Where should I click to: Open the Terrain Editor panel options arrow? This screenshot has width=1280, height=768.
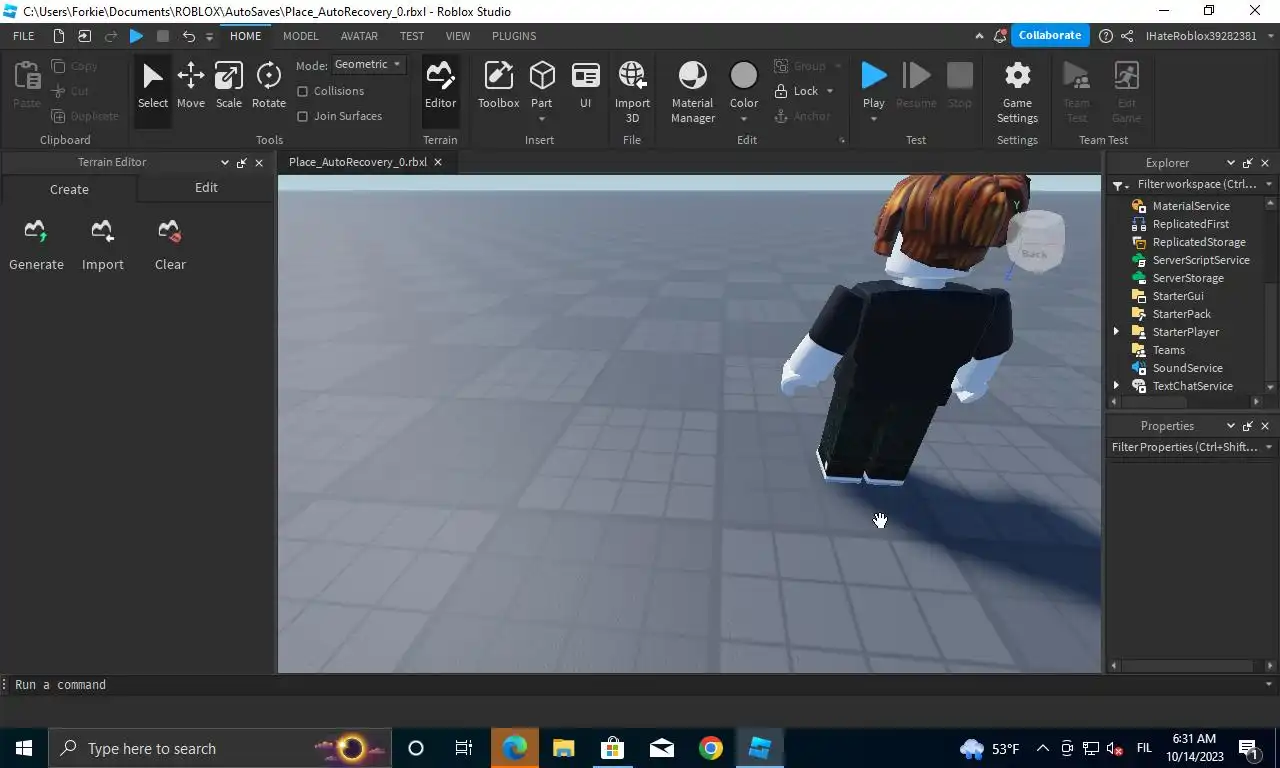224,163
